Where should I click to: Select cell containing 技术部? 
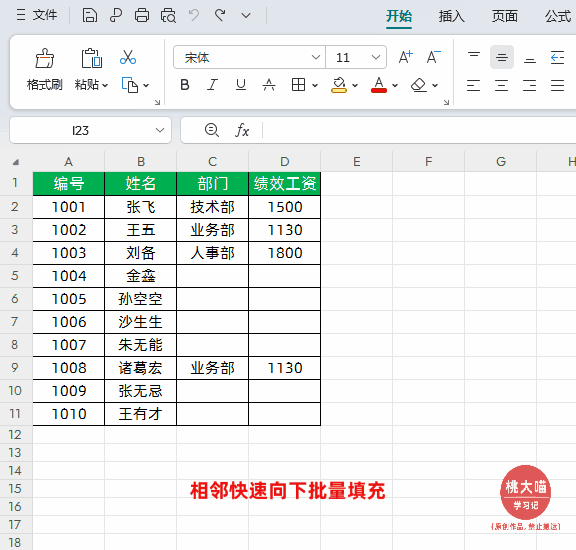pos(212,207)
